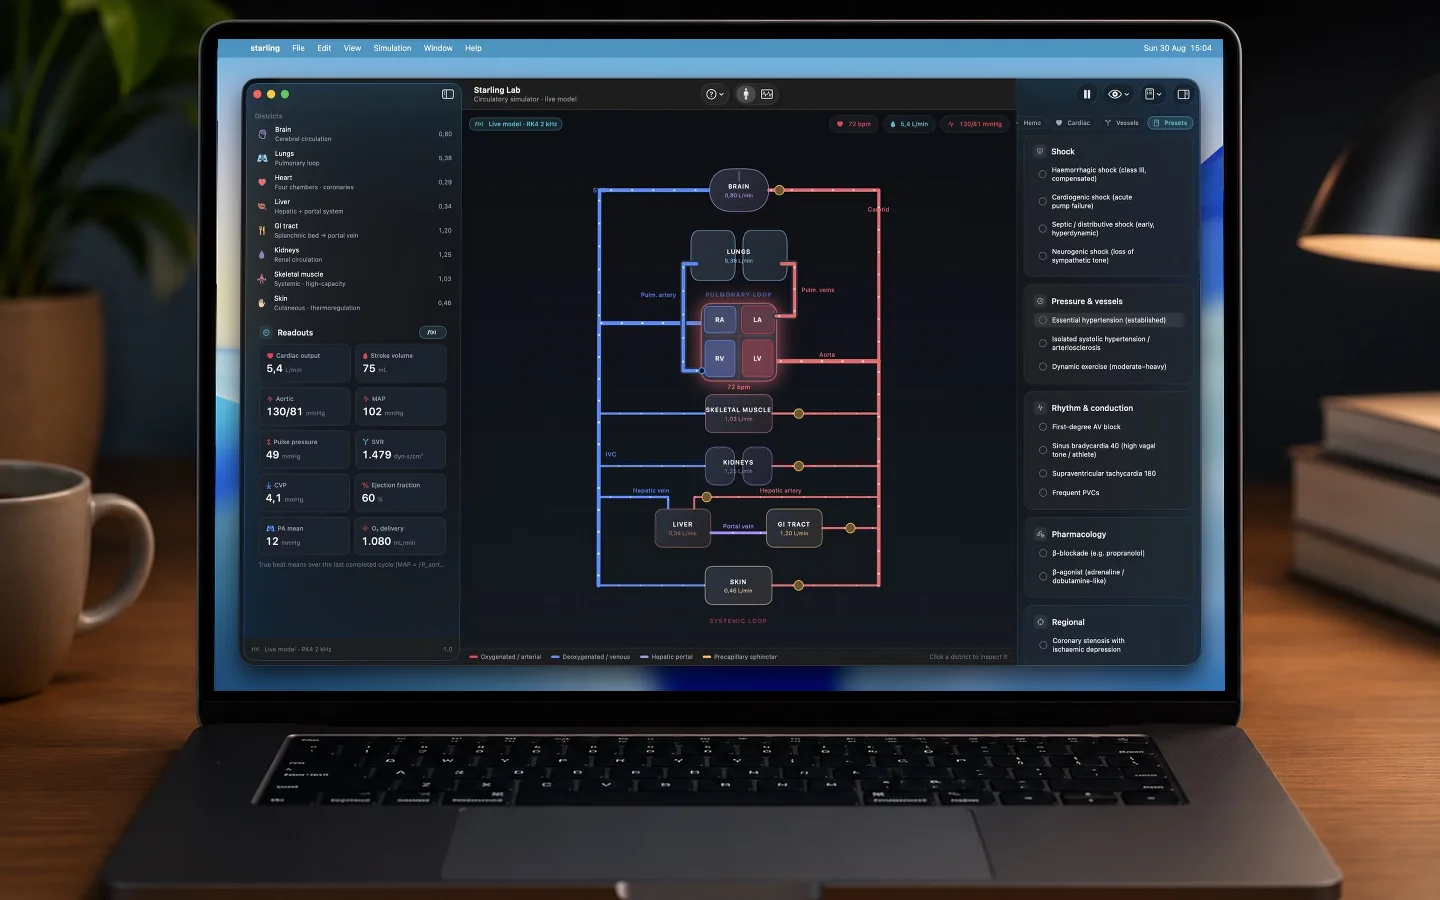
Task: Click the LUNGS node in the diagram
Action: 739,256
